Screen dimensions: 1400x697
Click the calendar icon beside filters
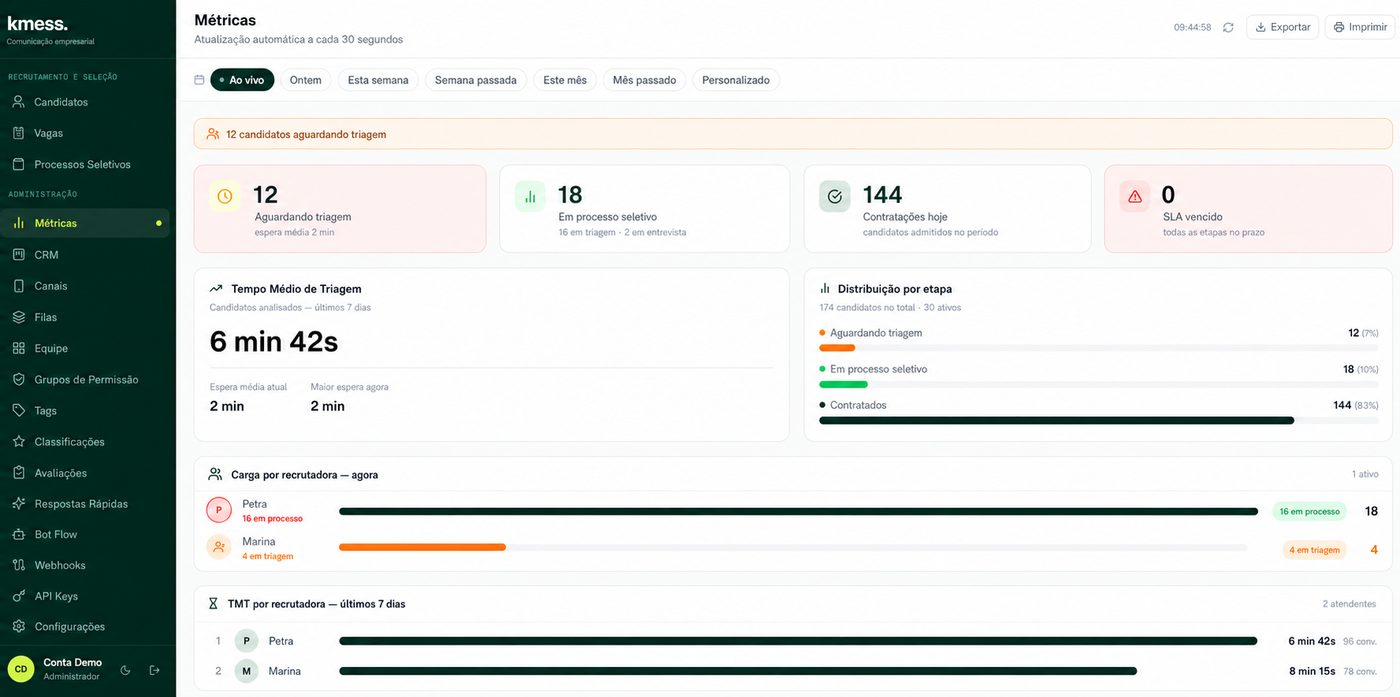(199, 80)
